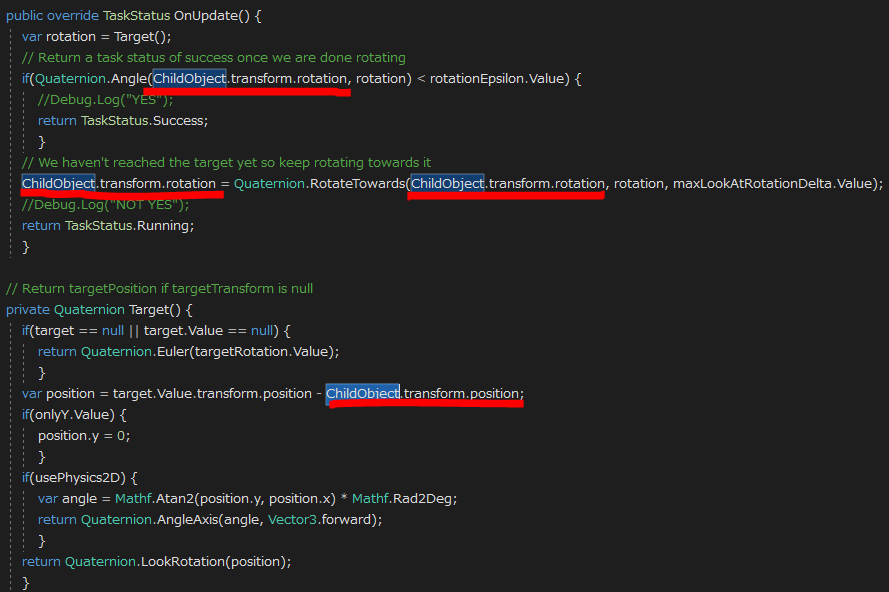Click the usePhysics2D condition
The image size is (889, 592).
coord(79,477)
